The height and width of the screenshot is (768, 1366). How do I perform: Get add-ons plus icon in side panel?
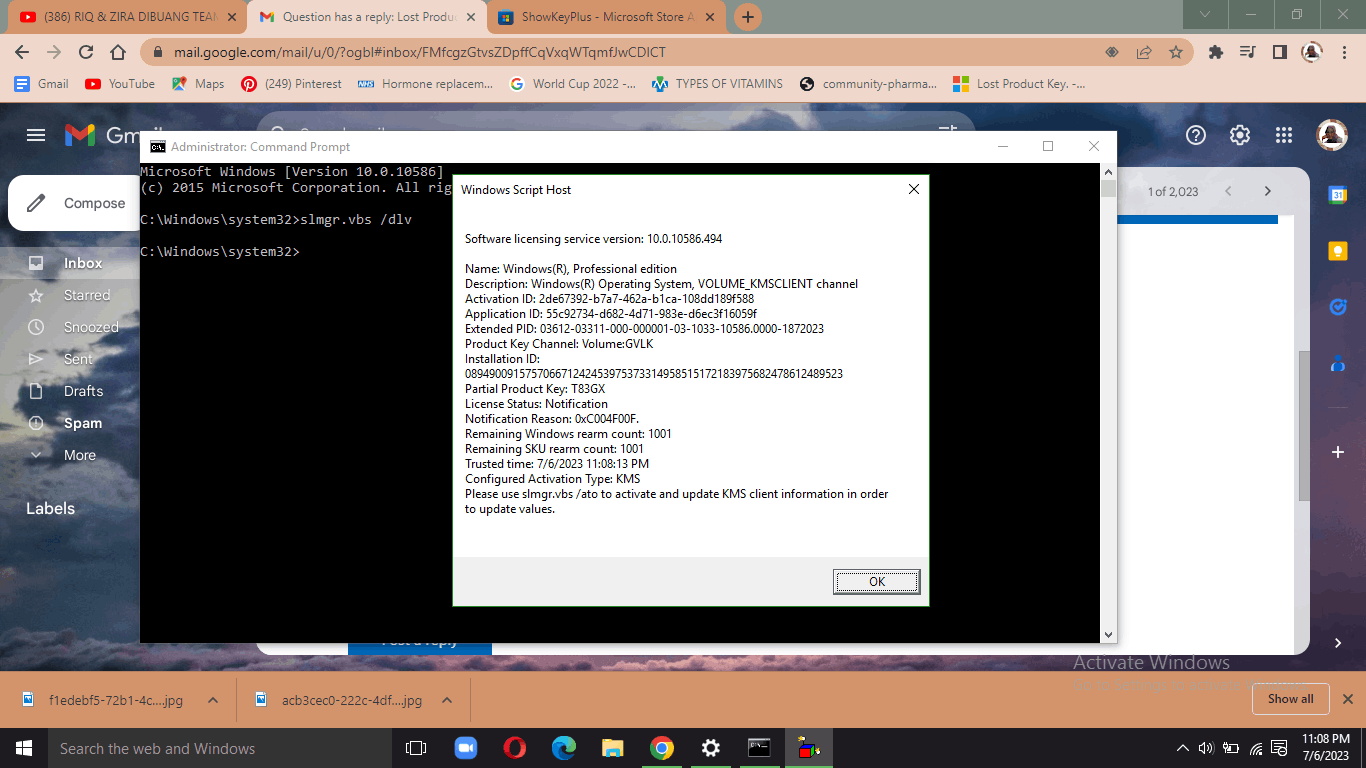[x=1338, y=453]
